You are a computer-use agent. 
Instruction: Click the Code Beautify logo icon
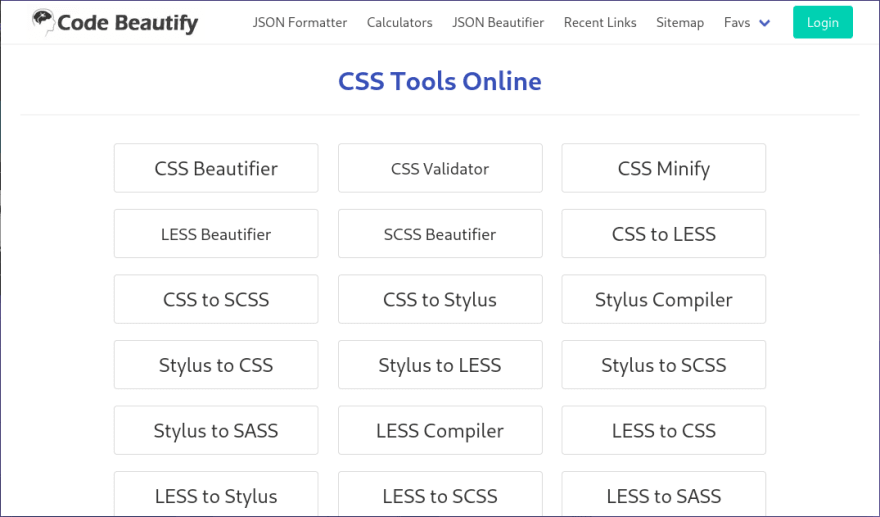click(43, 22)
